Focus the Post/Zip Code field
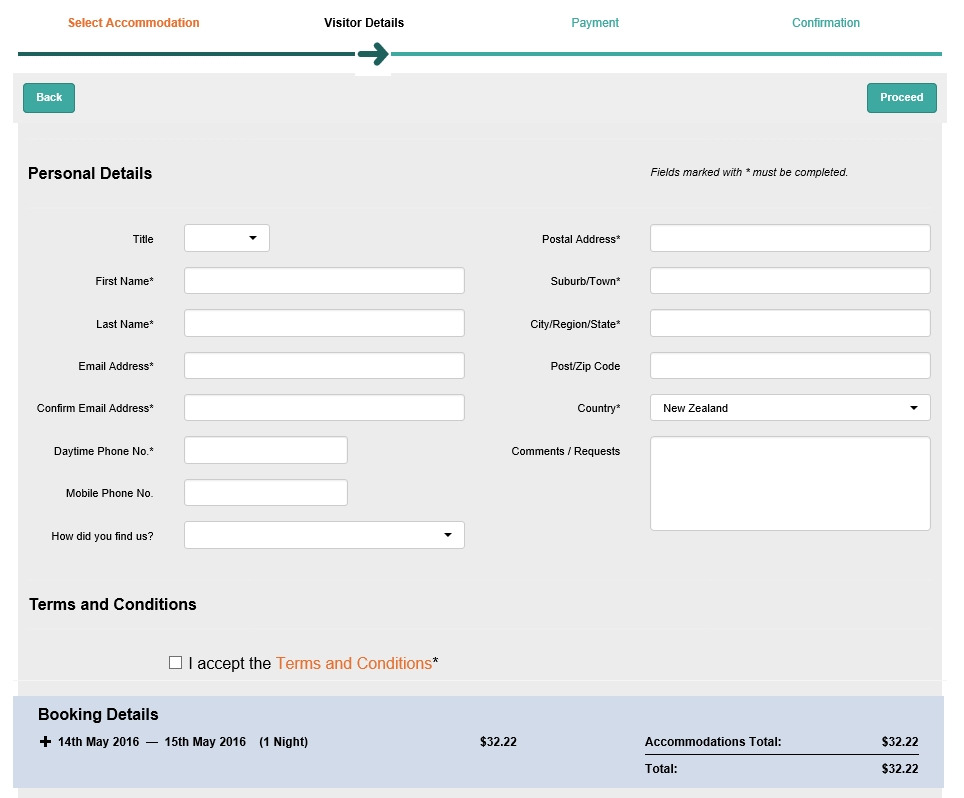 790,365
